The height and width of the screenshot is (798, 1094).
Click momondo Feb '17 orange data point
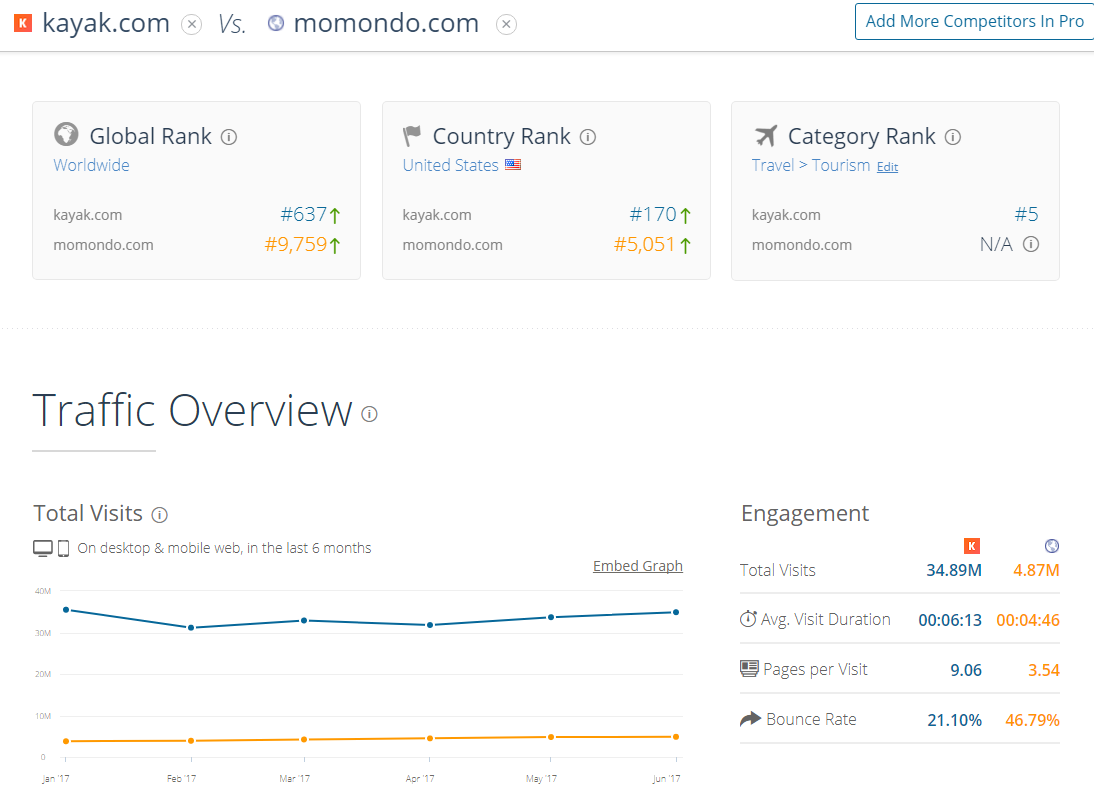pos(191,741)
